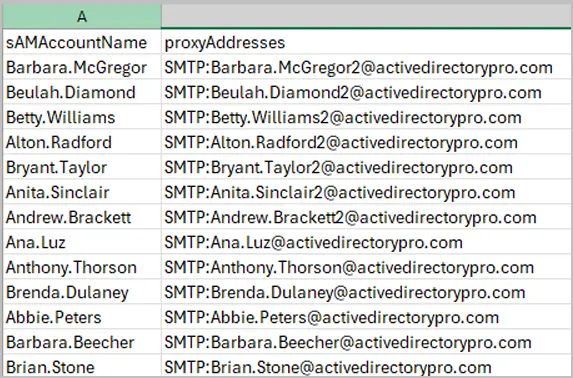Click the Betty.Williams account name cell
This screenshot has width=573, height=378.
point(82,116)
